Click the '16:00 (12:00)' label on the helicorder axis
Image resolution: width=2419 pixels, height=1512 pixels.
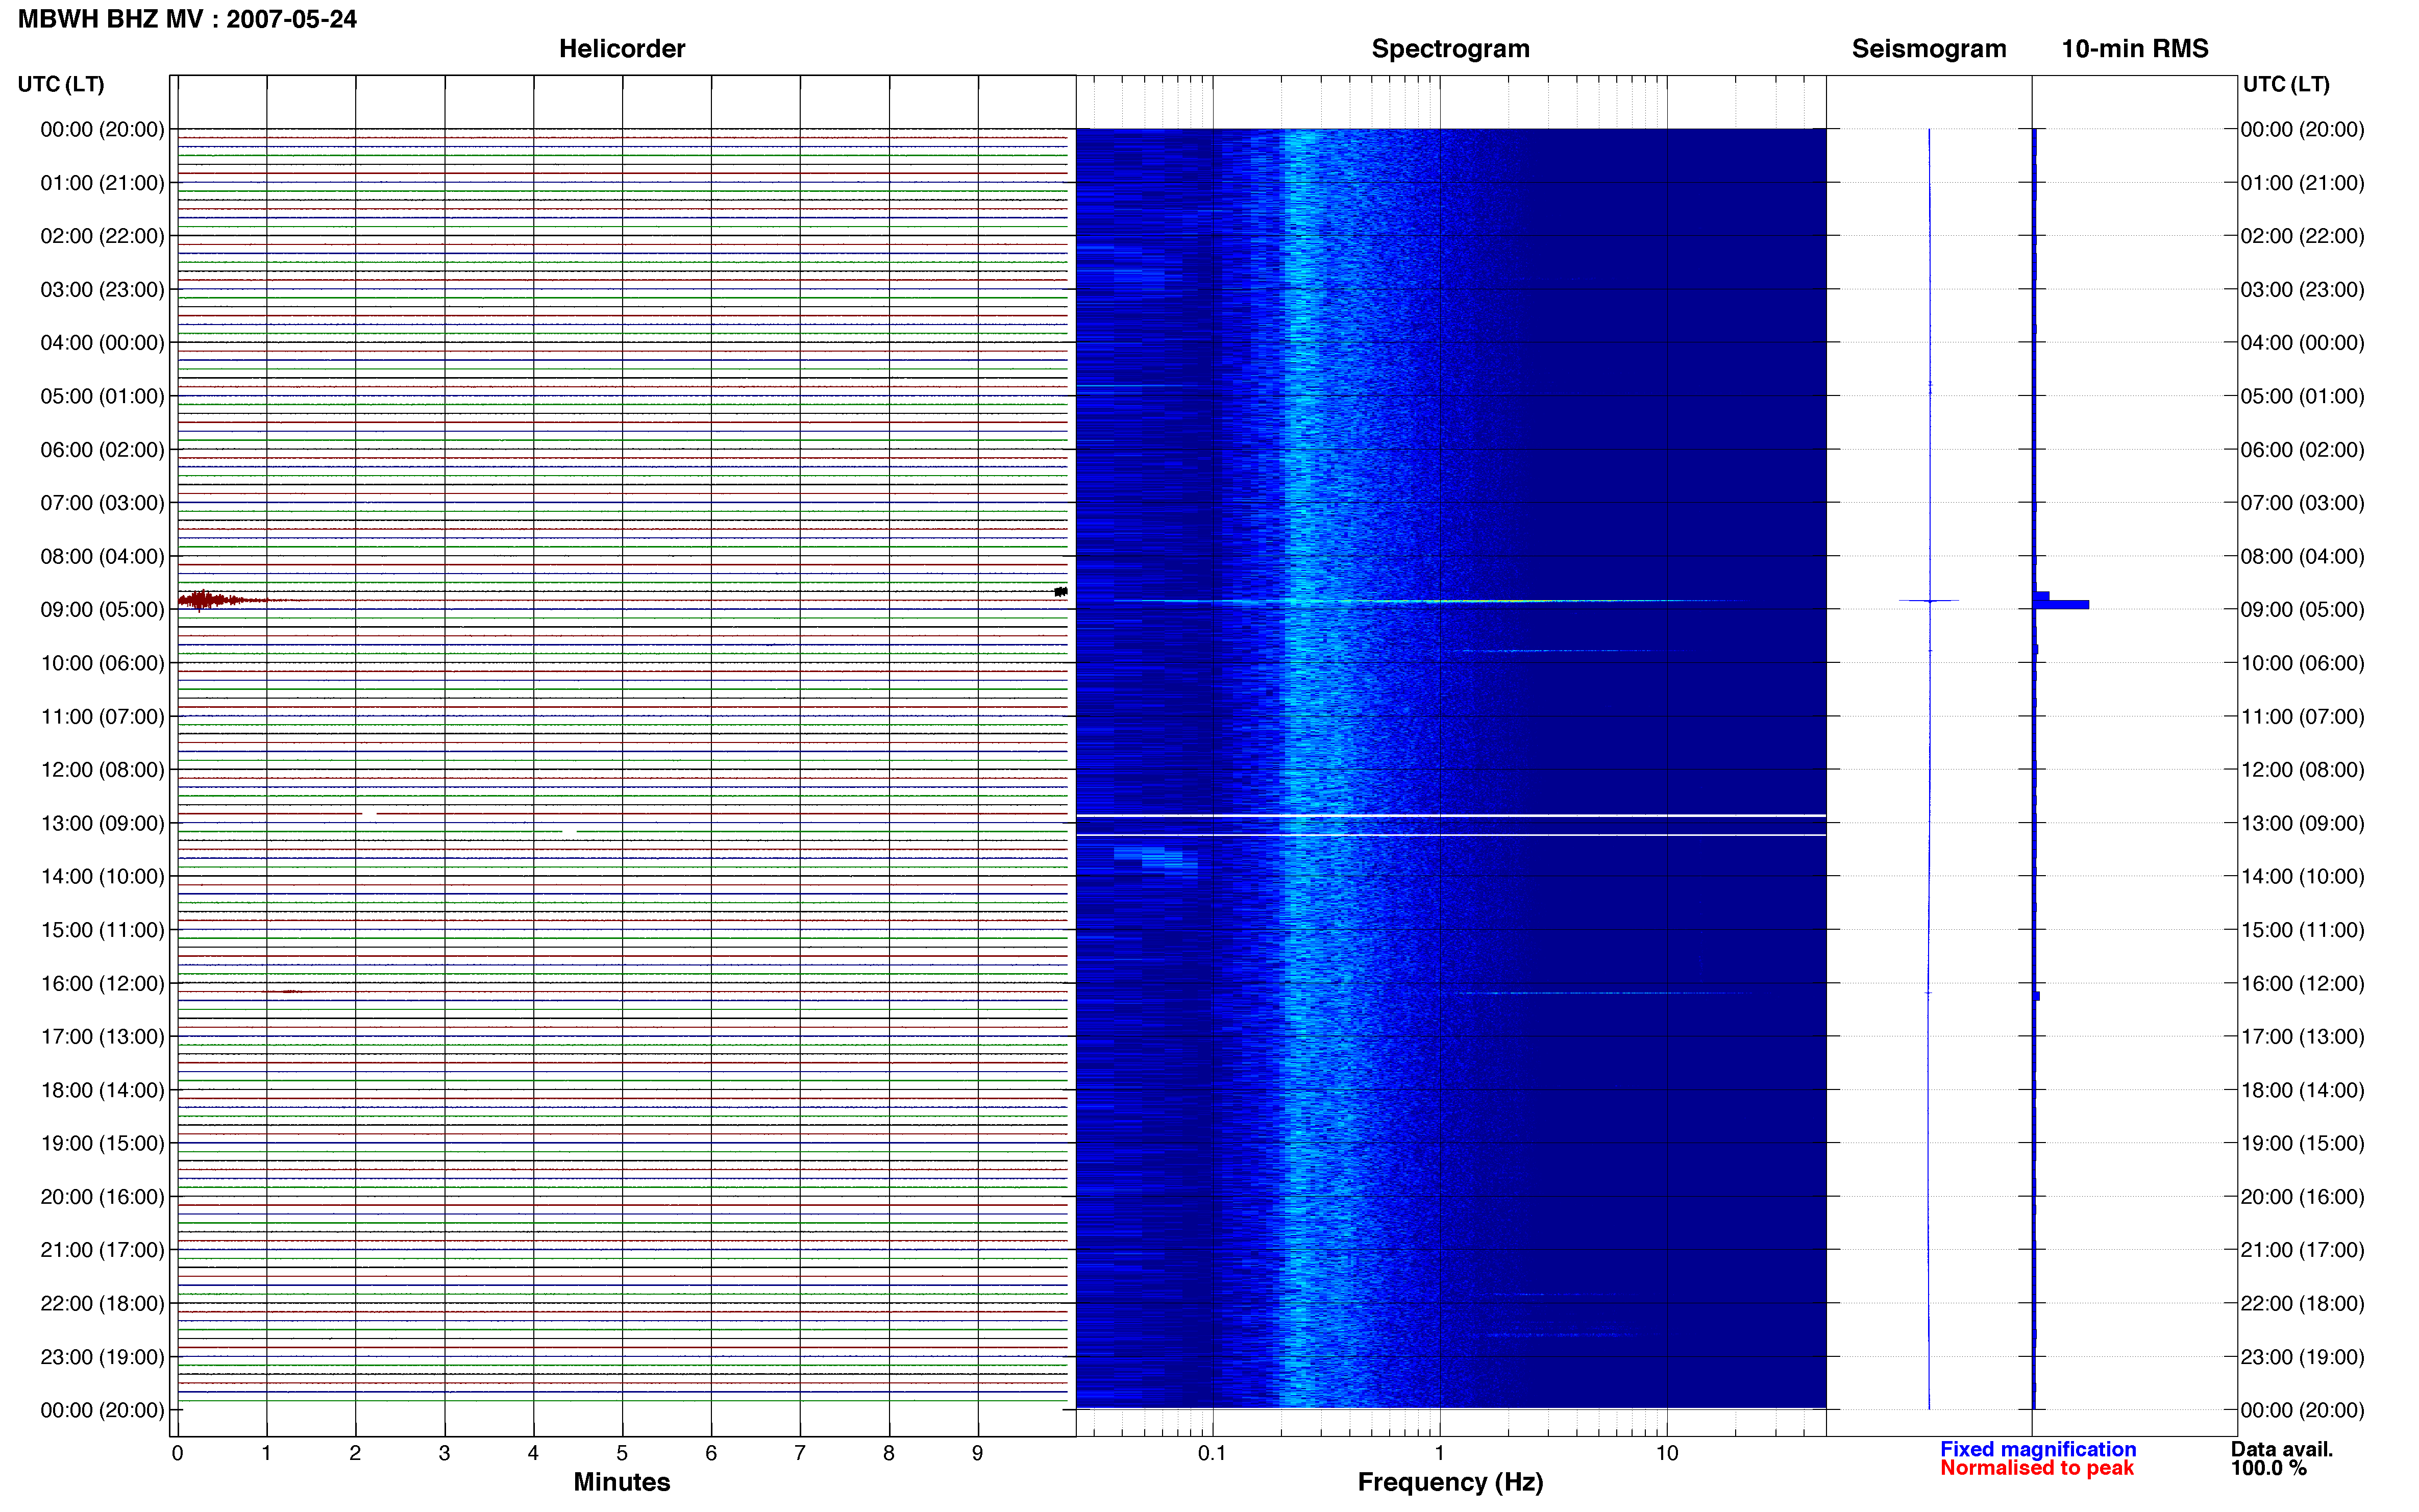coord(102,983)
